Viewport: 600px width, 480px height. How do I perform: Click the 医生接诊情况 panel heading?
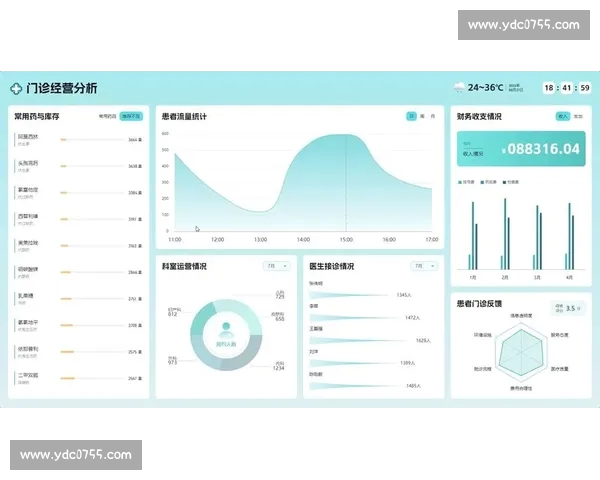331,266
